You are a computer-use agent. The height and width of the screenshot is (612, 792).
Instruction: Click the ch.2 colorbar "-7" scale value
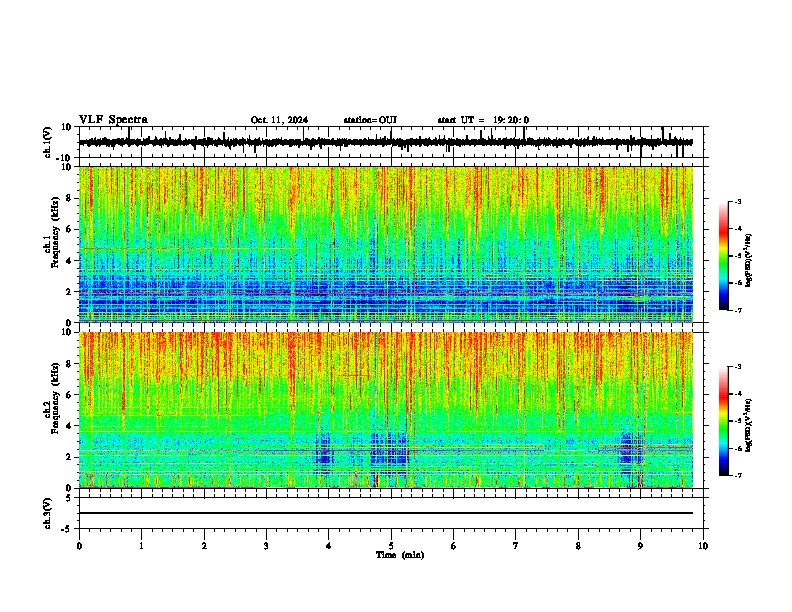[x=738, y=475]
